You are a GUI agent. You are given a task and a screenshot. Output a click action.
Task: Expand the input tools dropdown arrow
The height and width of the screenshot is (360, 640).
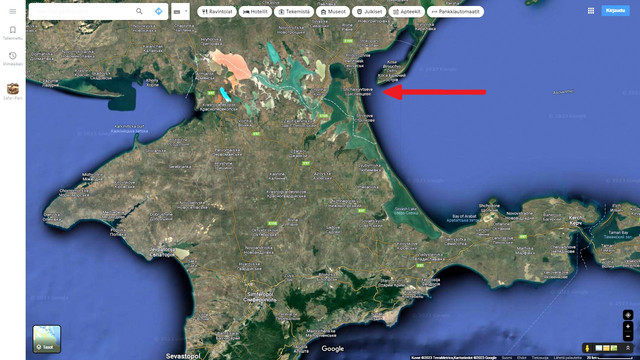point(186,11)
